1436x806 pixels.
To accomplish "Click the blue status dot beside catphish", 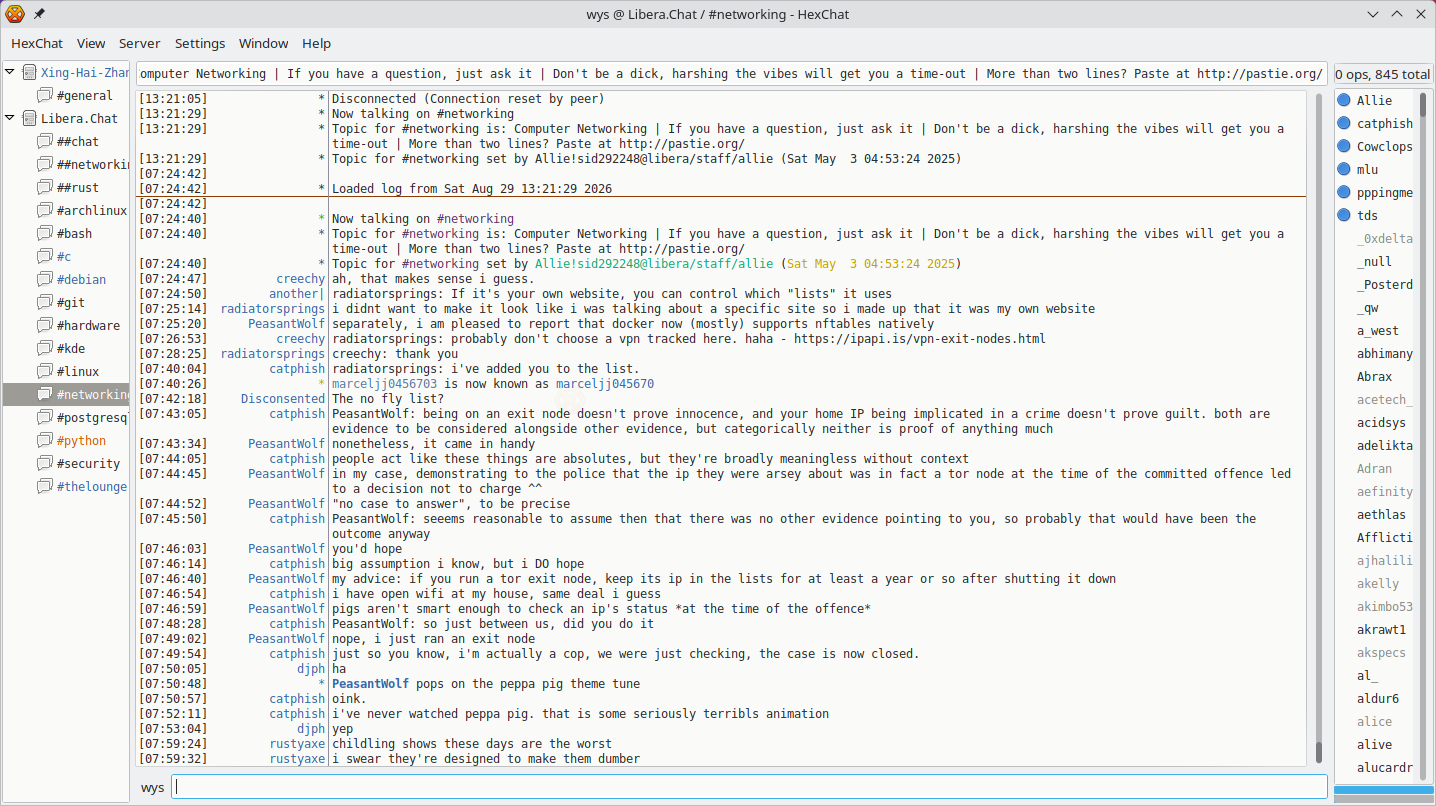I will 1344,123.
